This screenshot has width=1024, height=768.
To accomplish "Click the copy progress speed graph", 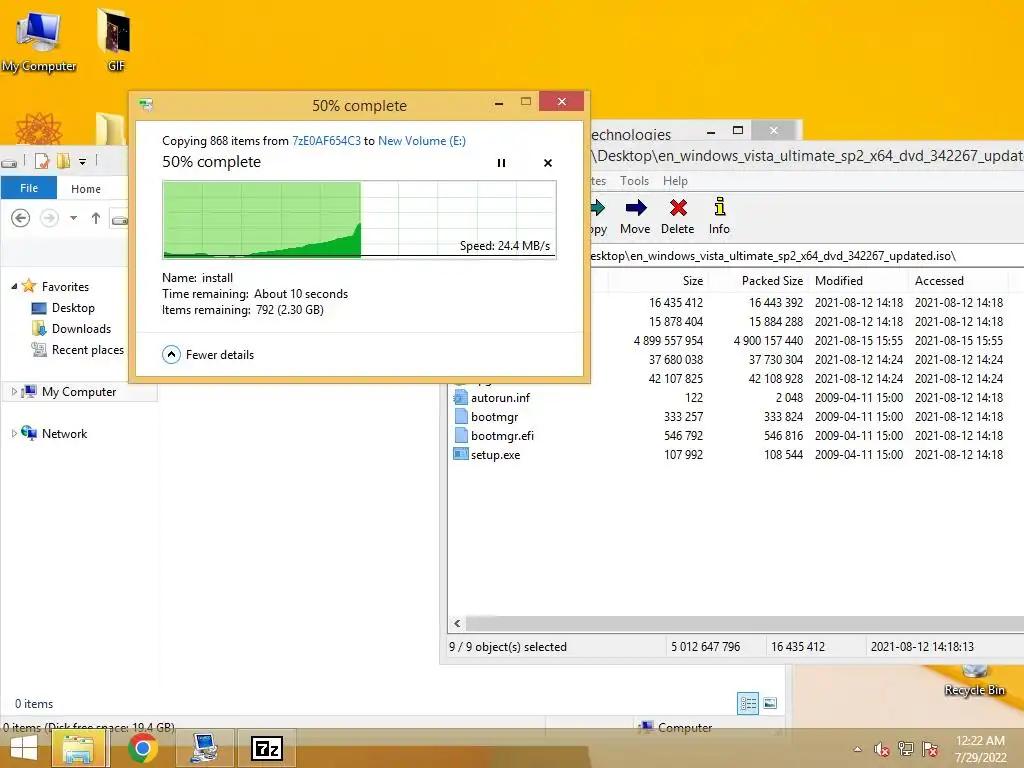I will point(359,219).
